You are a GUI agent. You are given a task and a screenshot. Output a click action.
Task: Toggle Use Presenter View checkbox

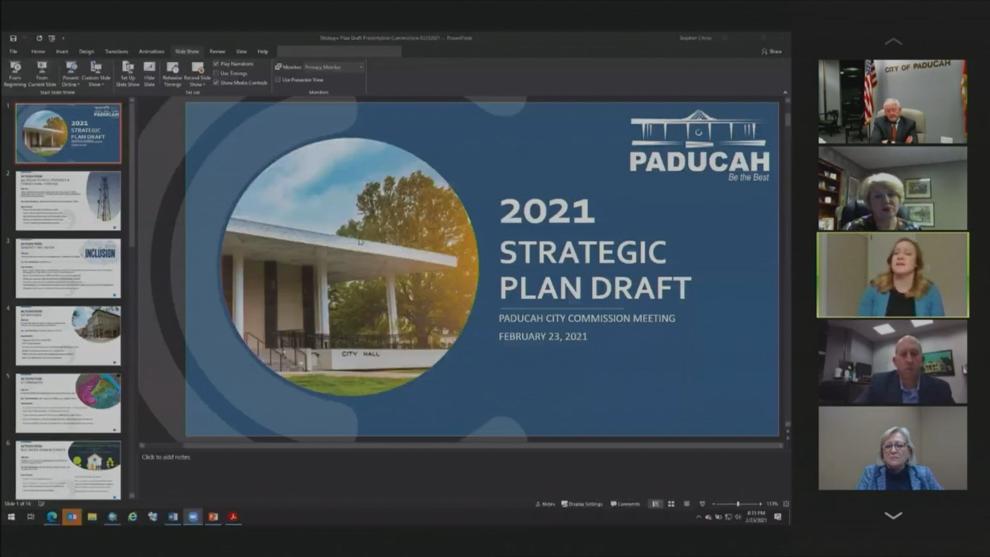coord(278,80)
